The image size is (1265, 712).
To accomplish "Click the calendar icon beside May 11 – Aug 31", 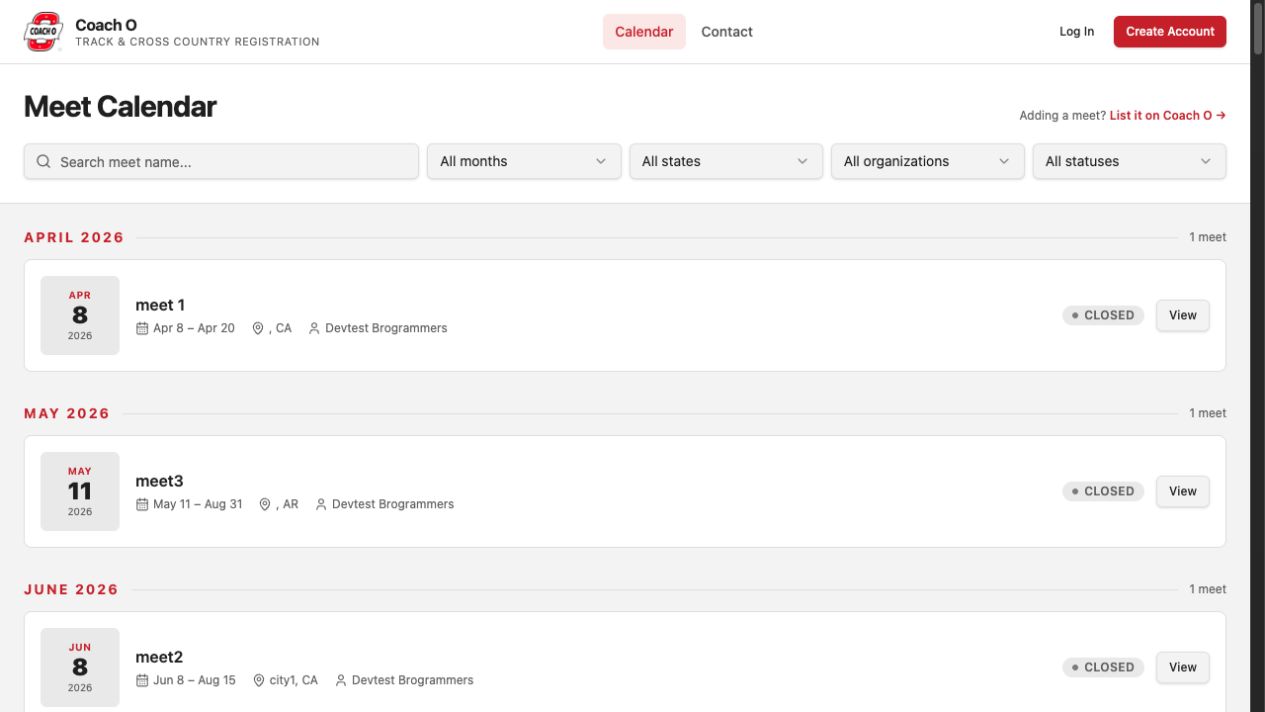I will 142,504.
